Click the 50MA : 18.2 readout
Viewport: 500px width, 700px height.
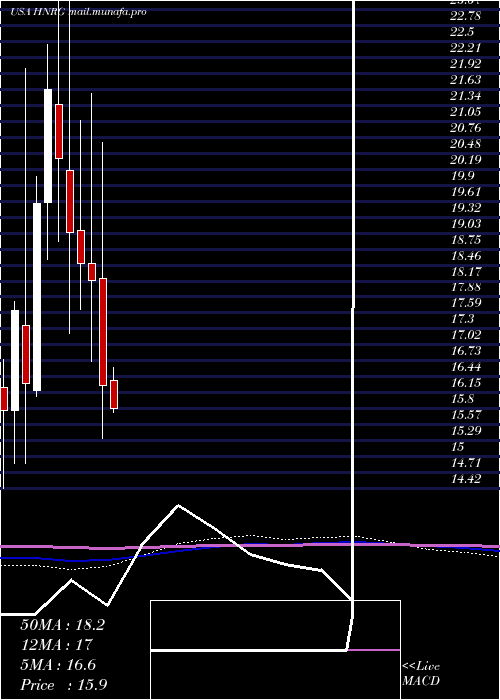pyautogui.click(x=62, y=625)
